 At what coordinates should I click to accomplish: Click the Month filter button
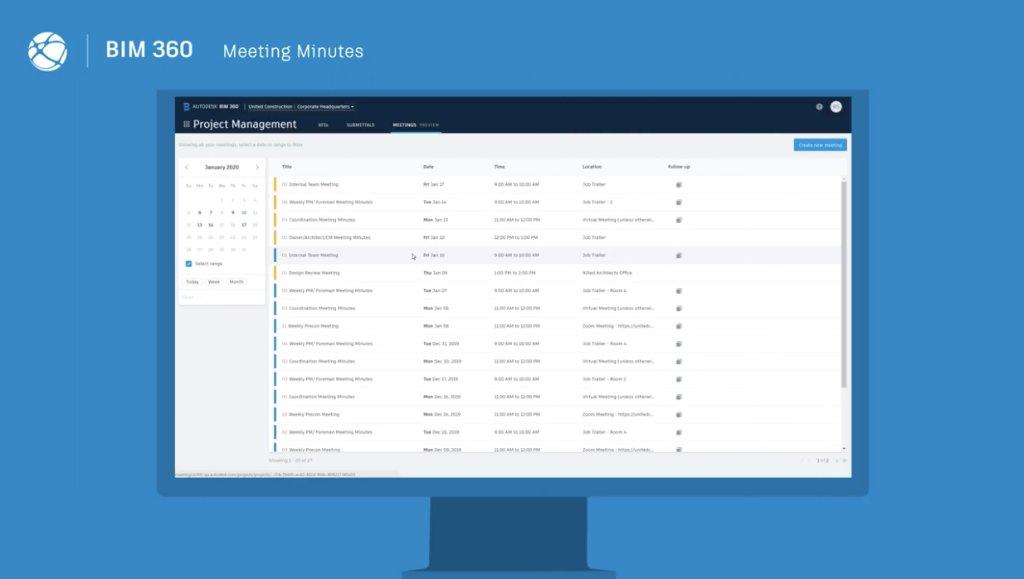tap(236, 282)
